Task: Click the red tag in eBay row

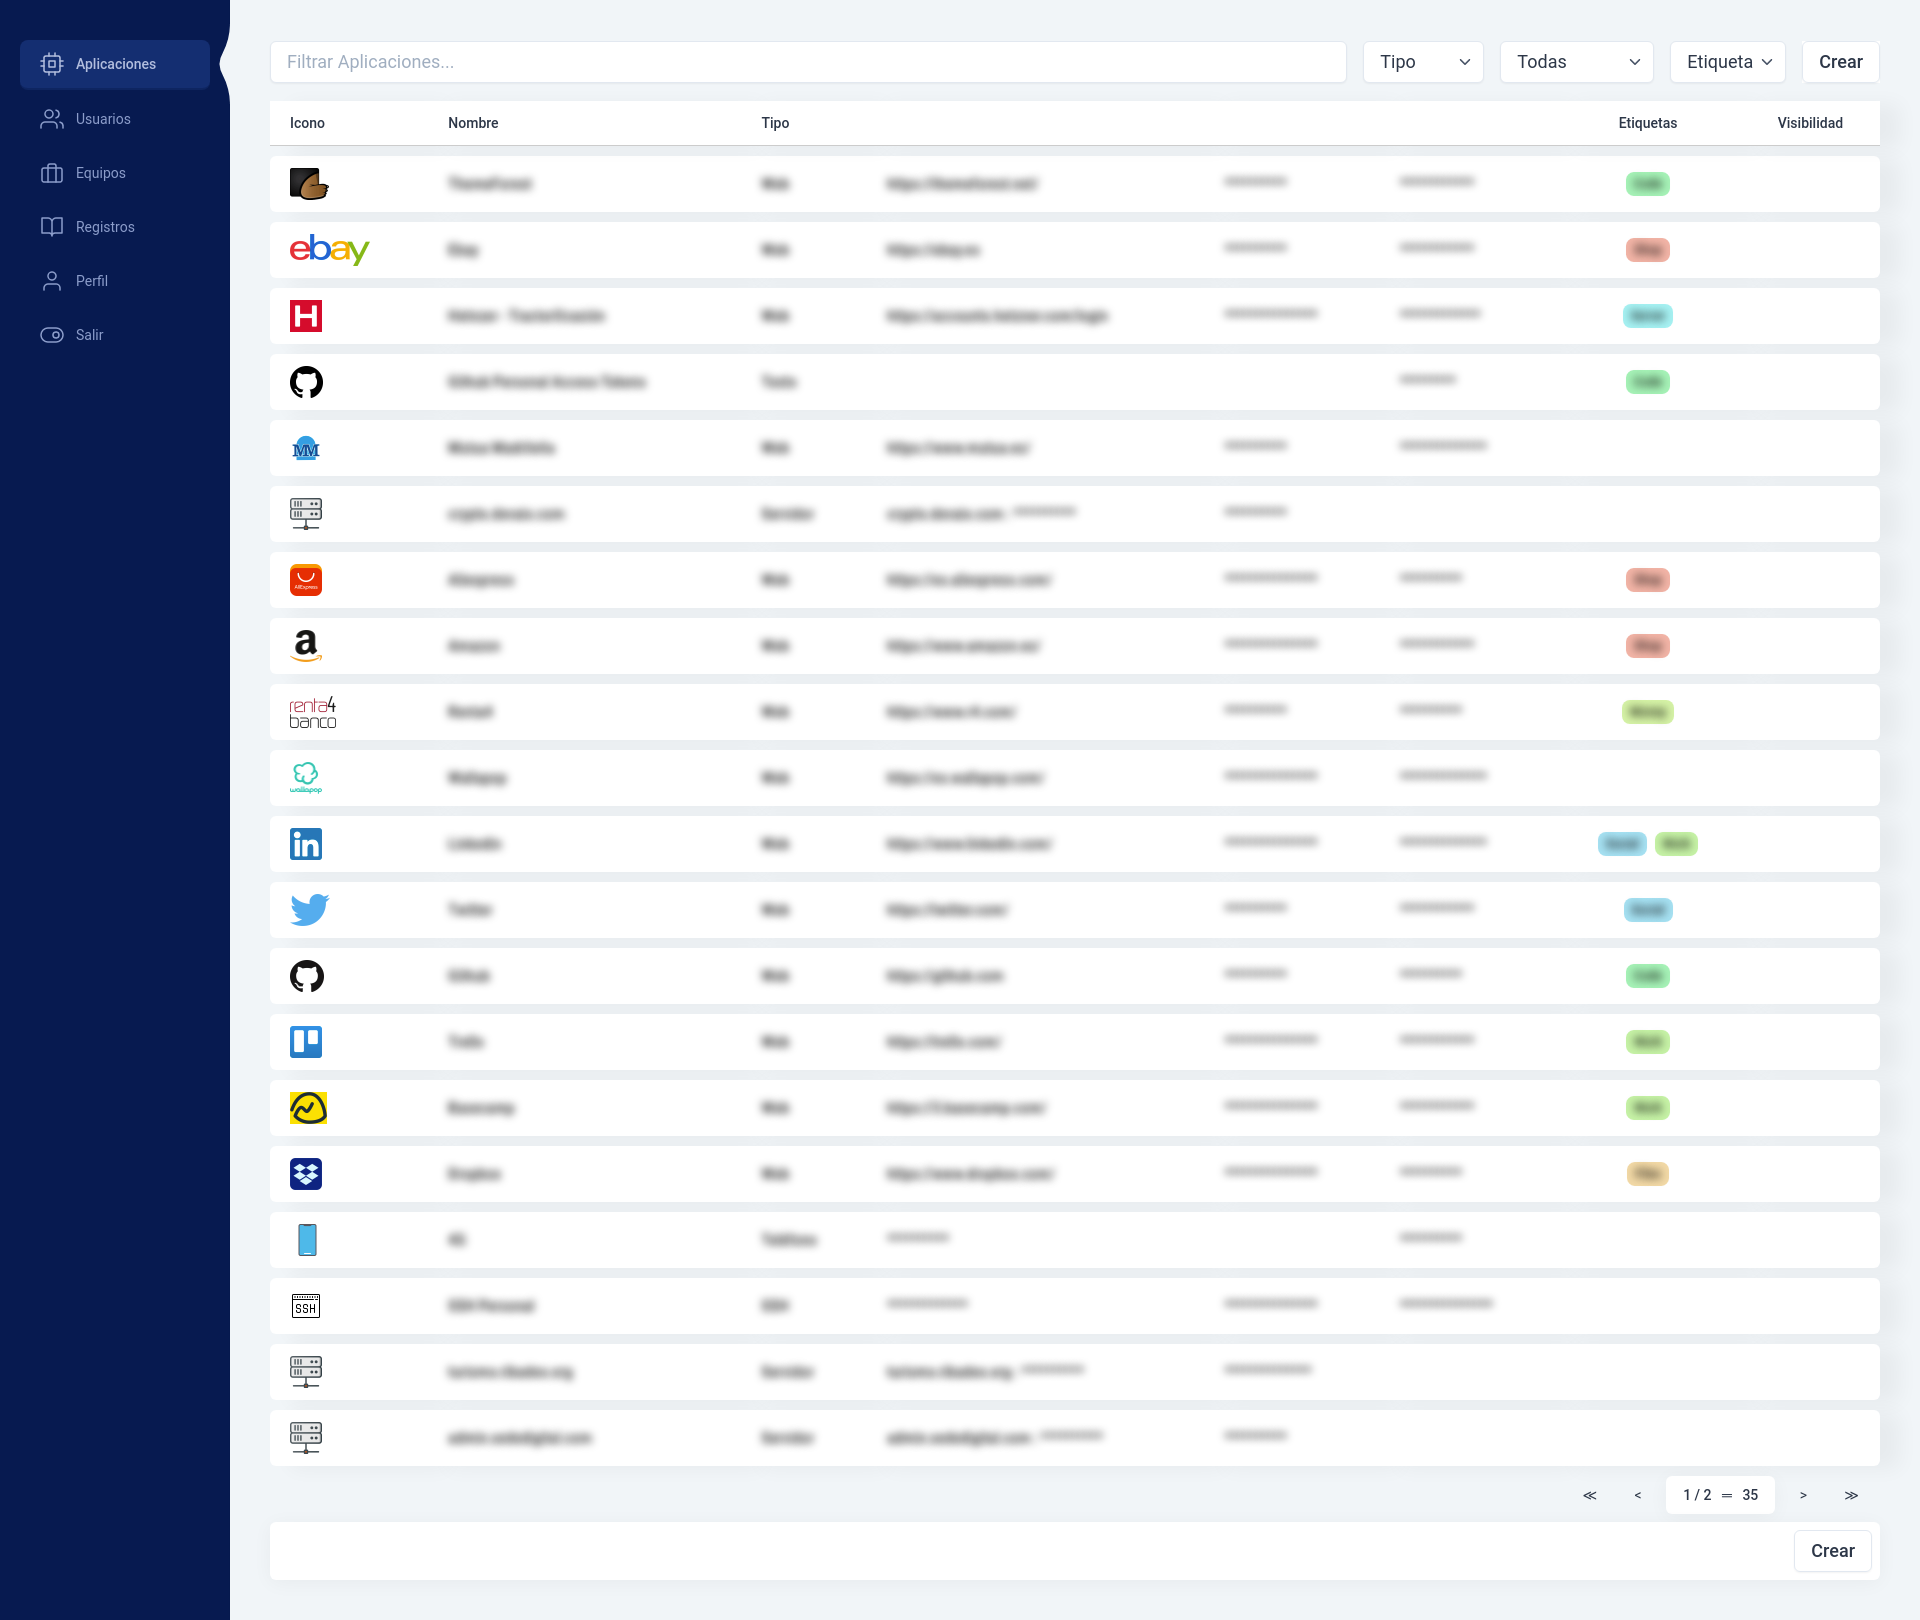Action: (1648, 250)
